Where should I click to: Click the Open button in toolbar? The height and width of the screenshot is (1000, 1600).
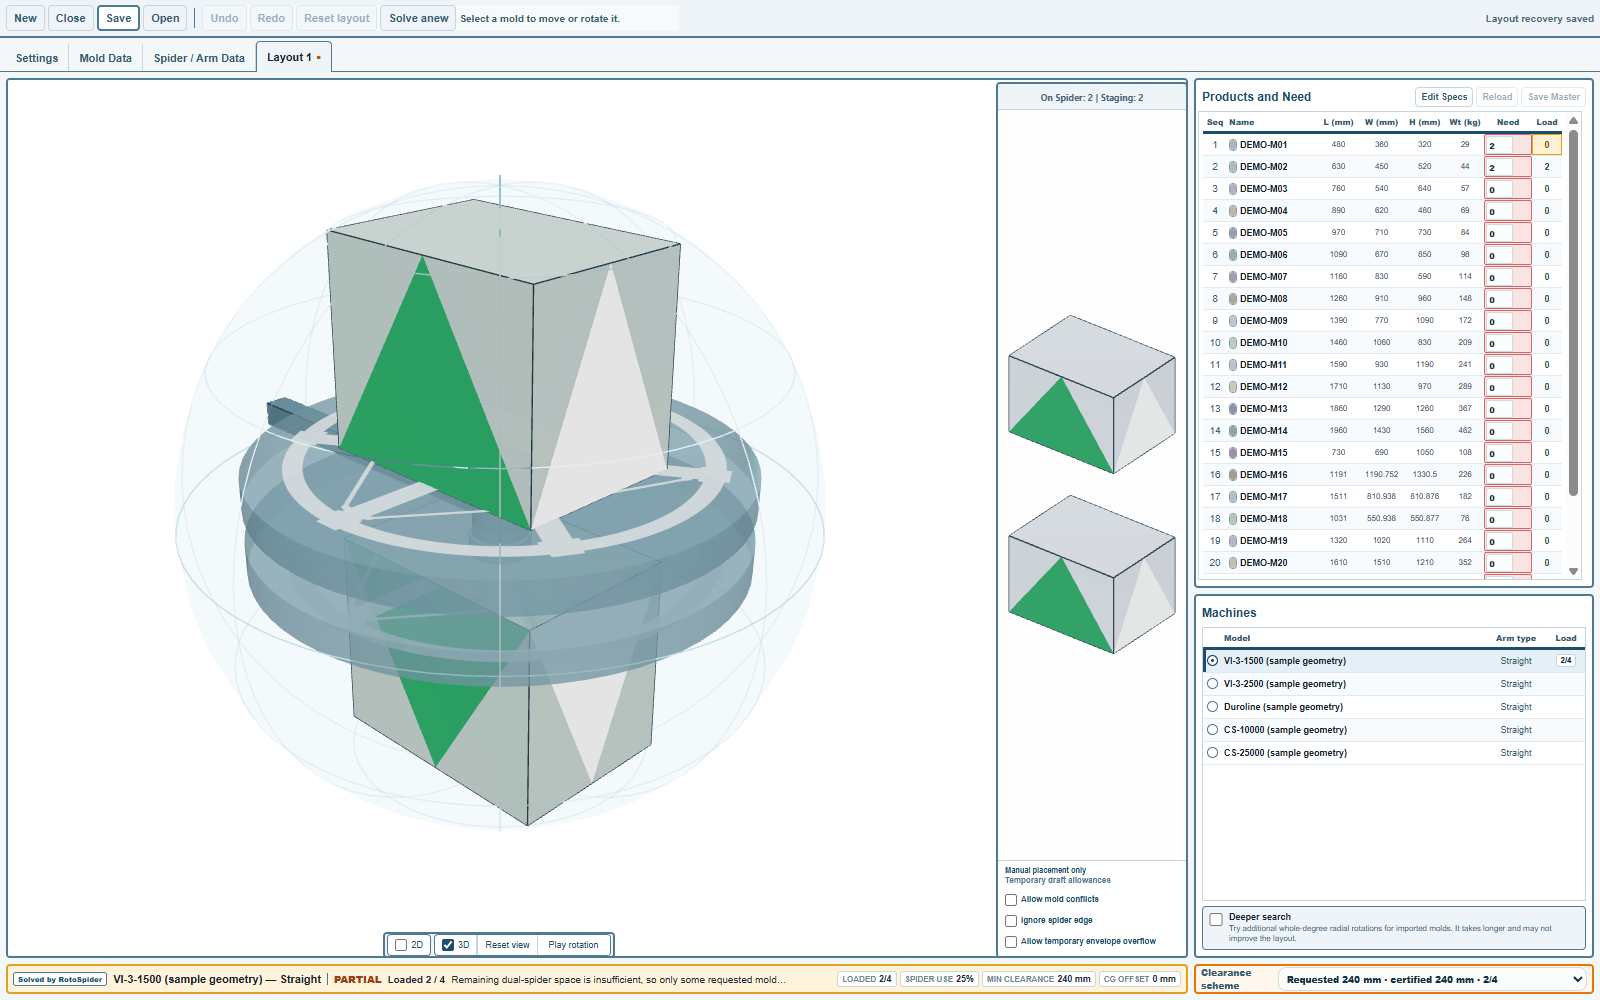(x=165, y=18)
